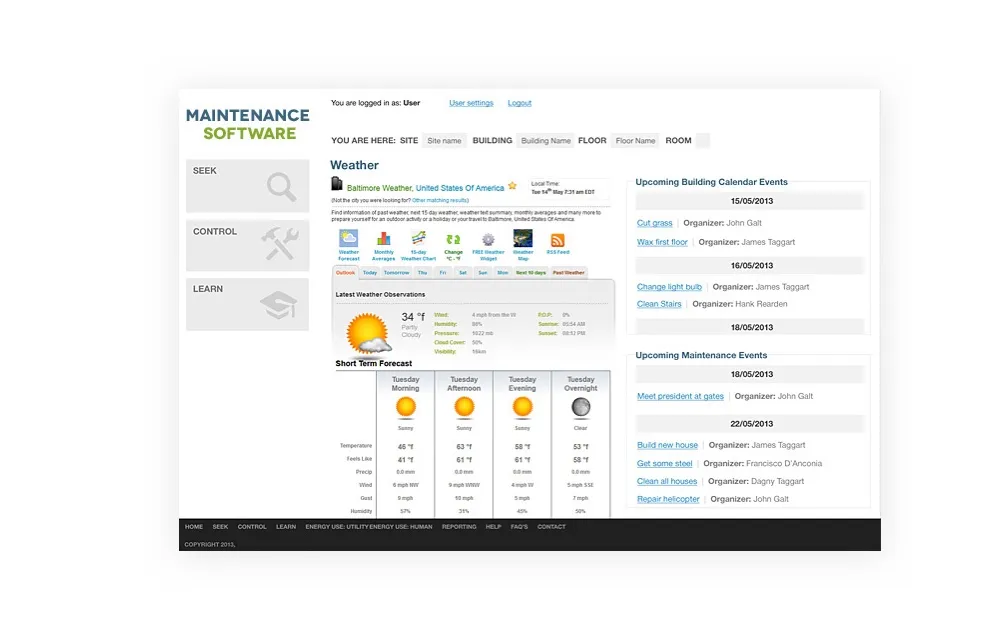
Task: Open the Meet president at gates event
Action: 680,396
